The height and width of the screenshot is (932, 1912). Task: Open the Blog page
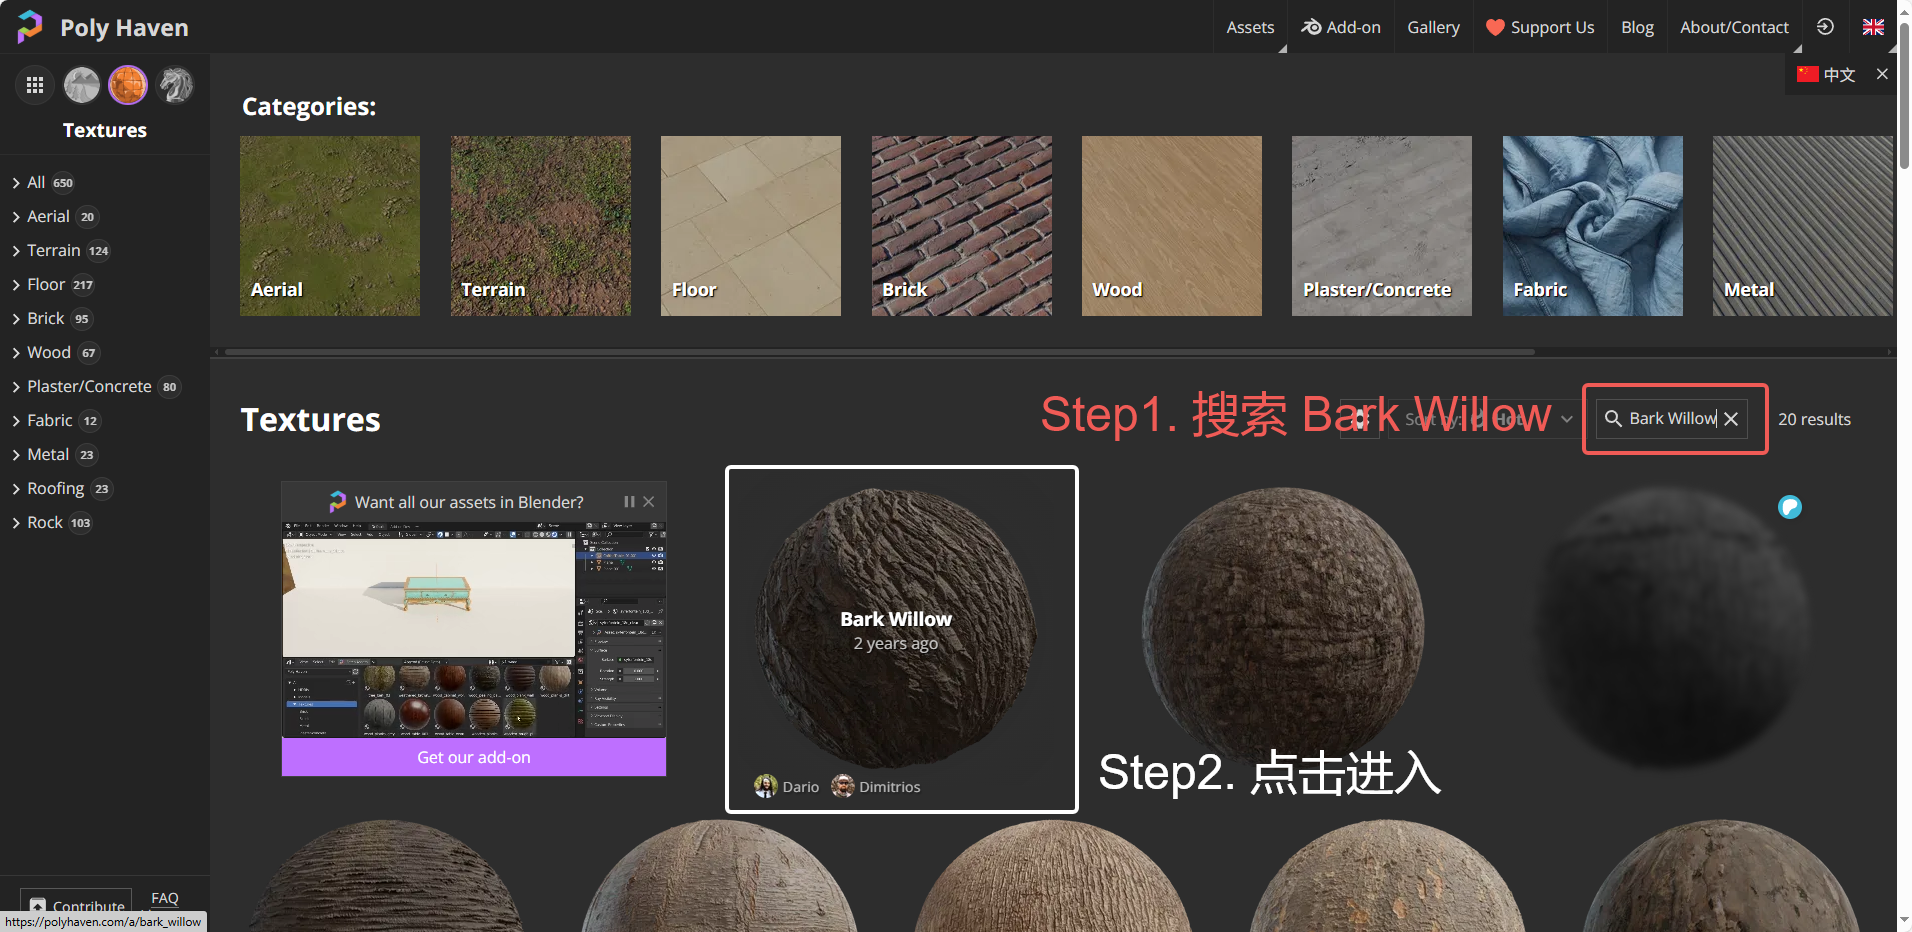click(1637, 27)
